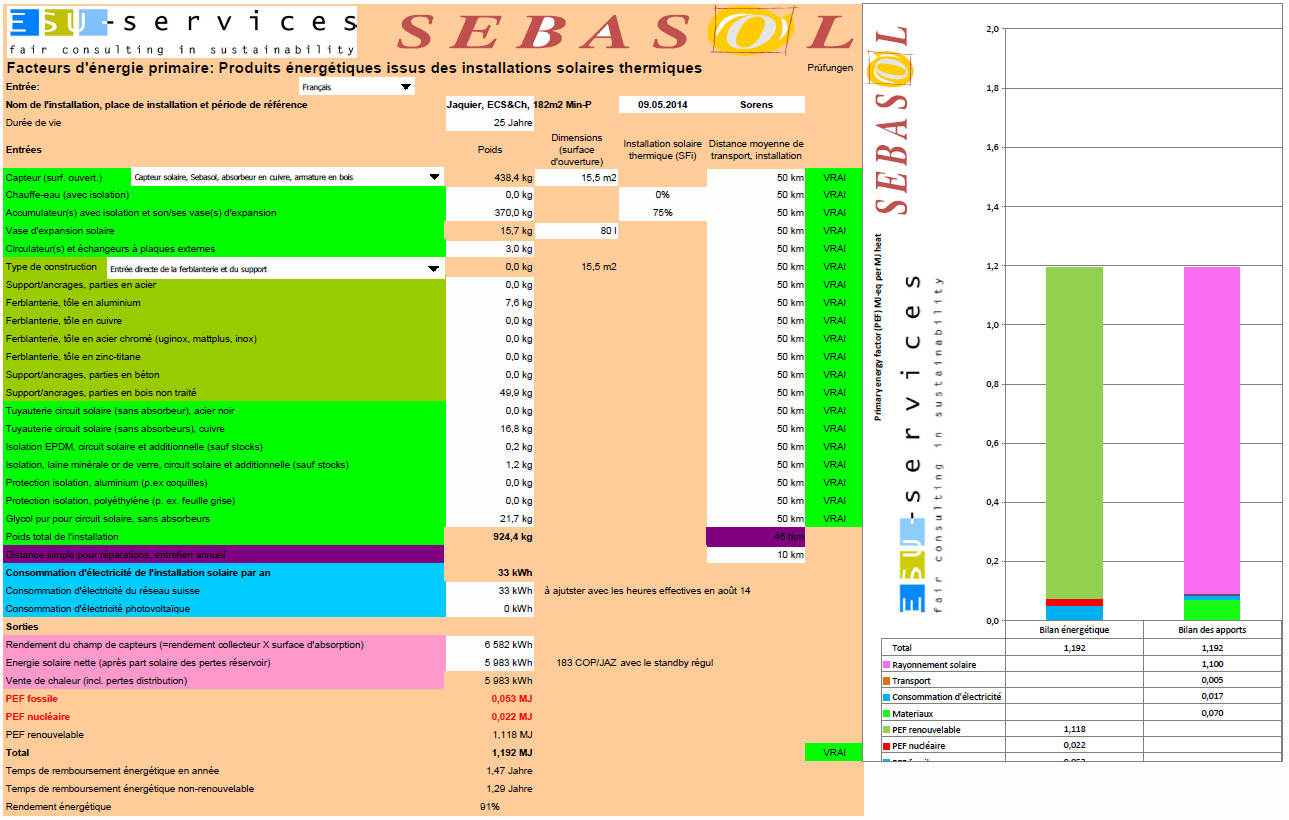1289x820 pixels.
Task: Click the energy payback value 1,47 Jahre
Action: click(509, 771)
